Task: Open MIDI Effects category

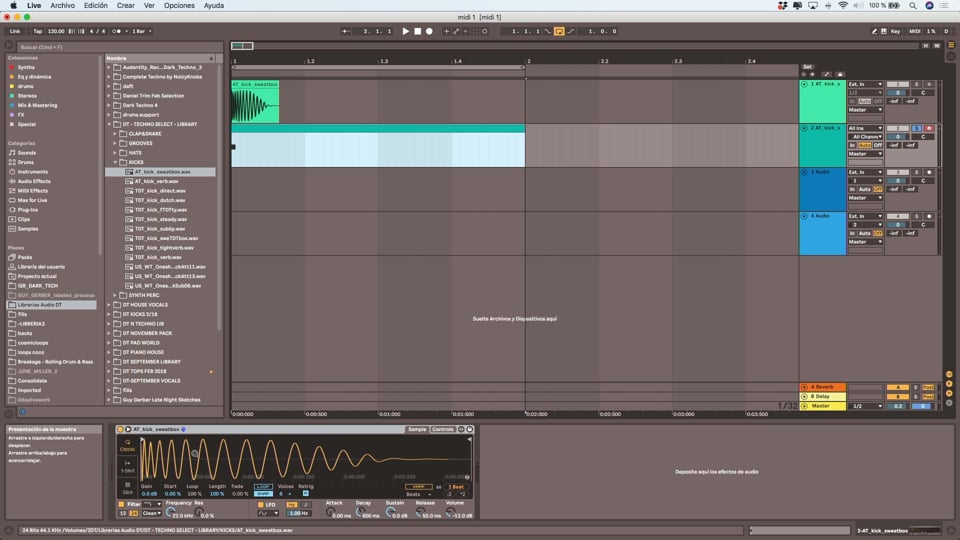Action: (32, 191)
